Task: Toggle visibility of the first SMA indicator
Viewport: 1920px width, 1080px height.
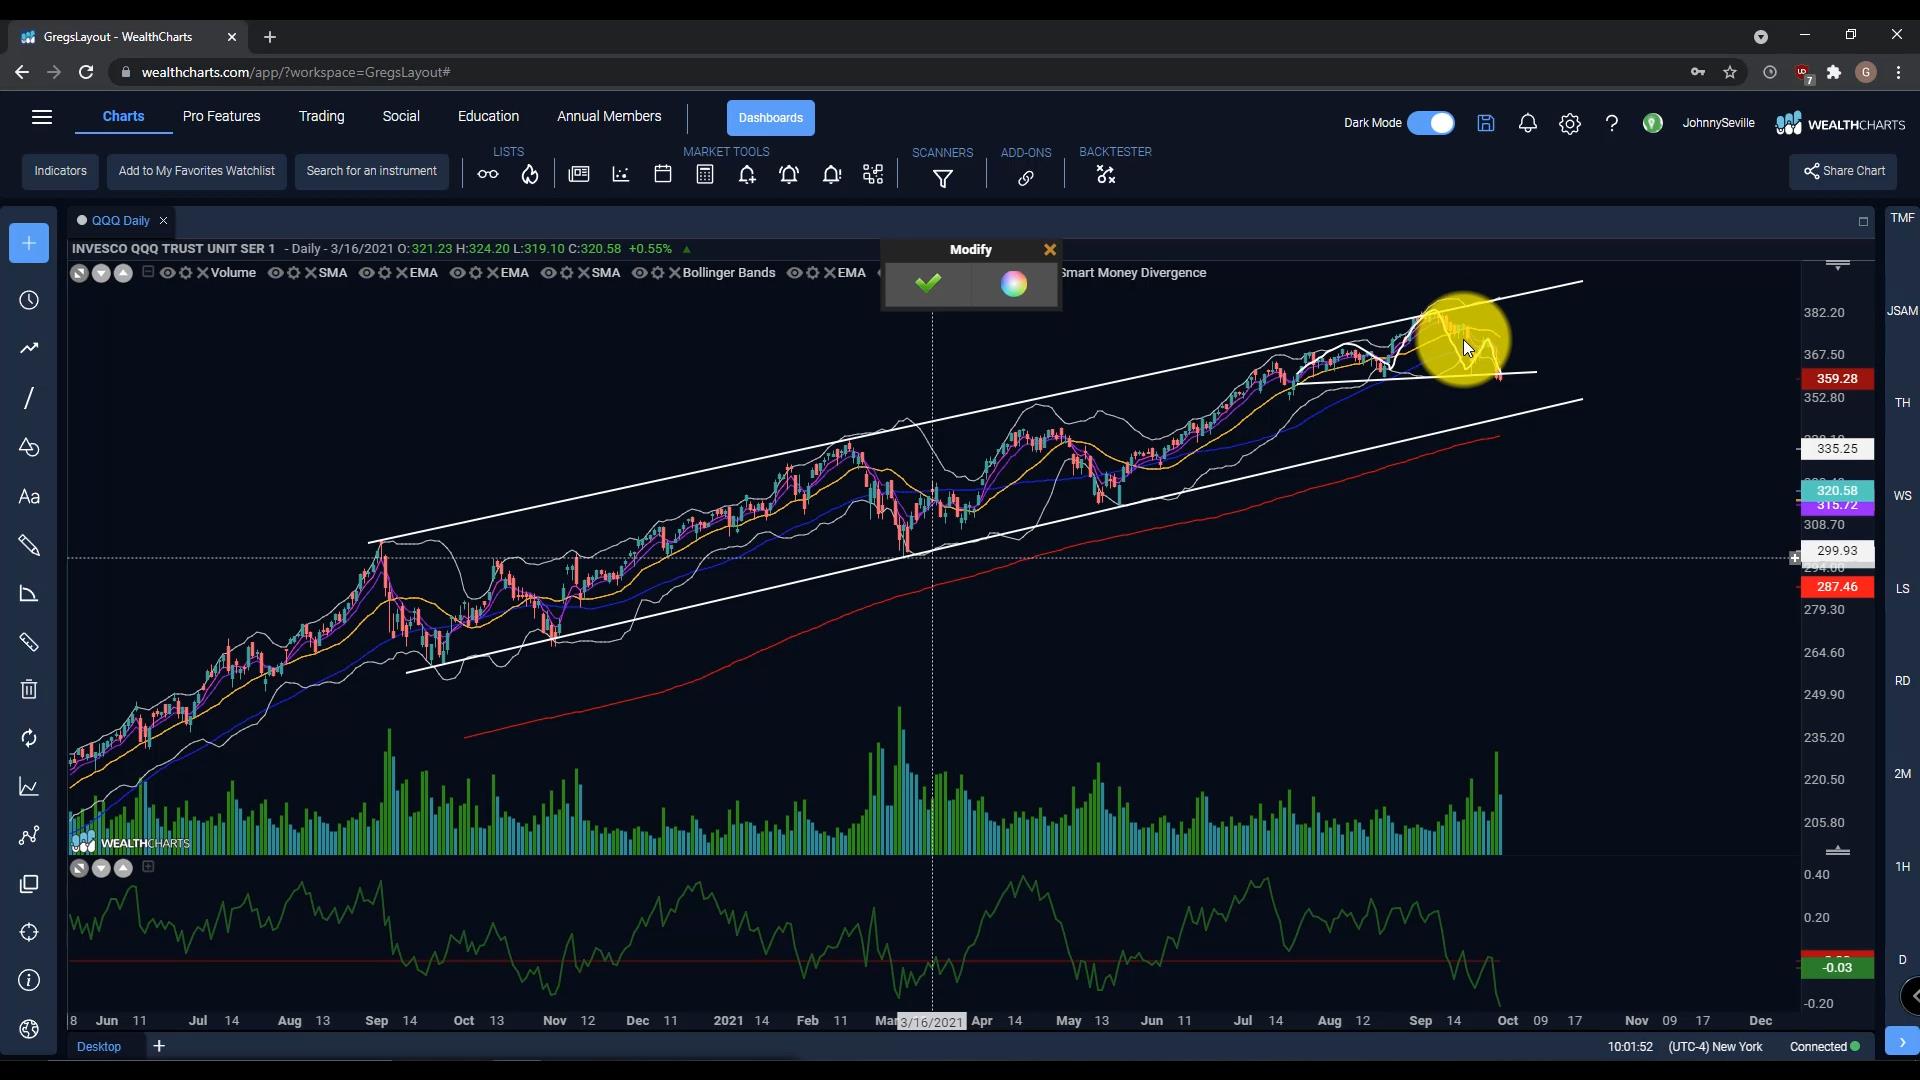Action: click(x=275, y=273)
